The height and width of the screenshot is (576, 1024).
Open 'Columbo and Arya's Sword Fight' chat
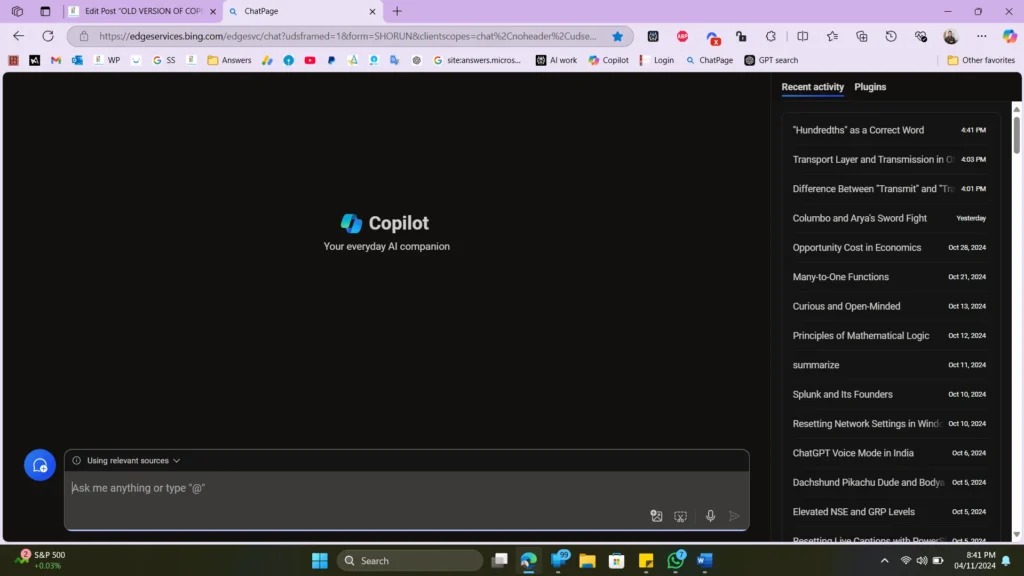coord(889,218)
